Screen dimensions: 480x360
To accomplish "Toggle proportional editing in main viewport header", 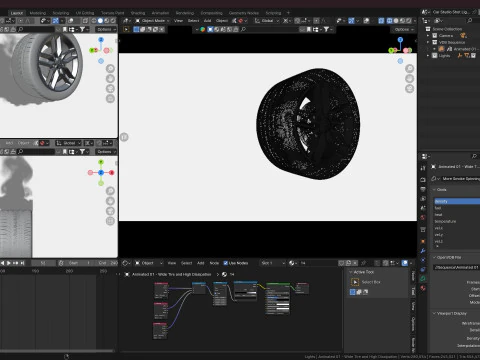I will point(316,21).
